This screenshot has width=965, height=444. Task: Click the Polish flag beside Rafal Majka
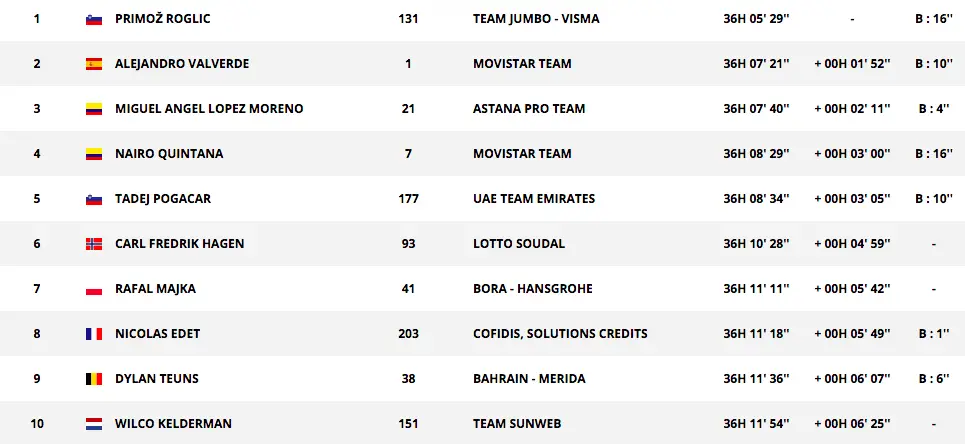point(94,289)
